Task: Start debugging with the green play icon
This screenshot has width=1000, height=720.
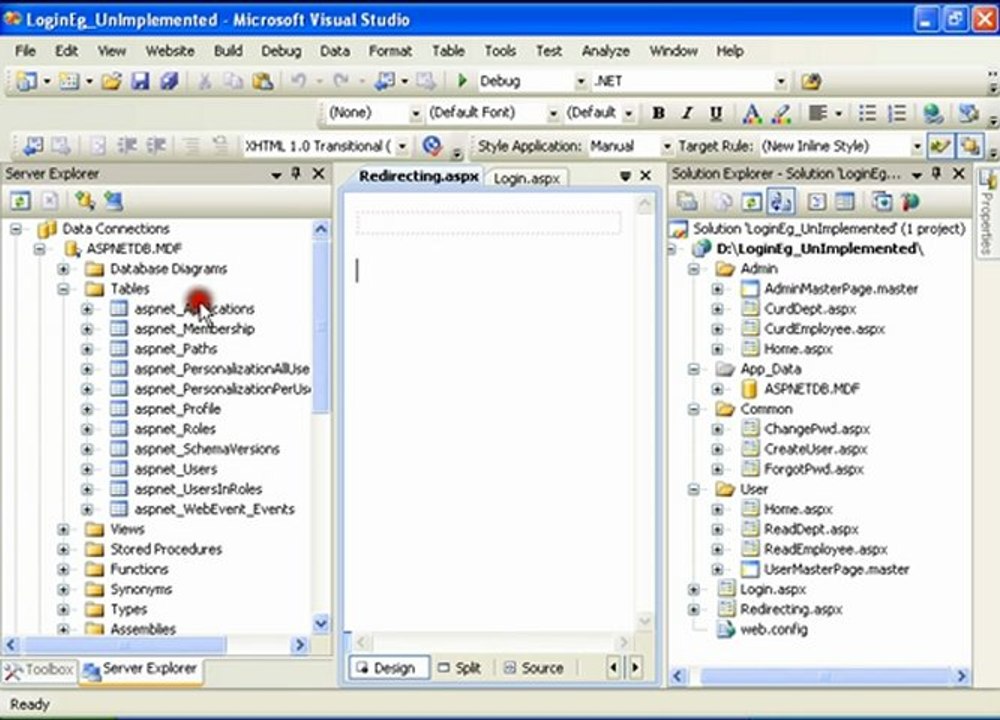Action: pyautogui.click(x=462, y=80)
